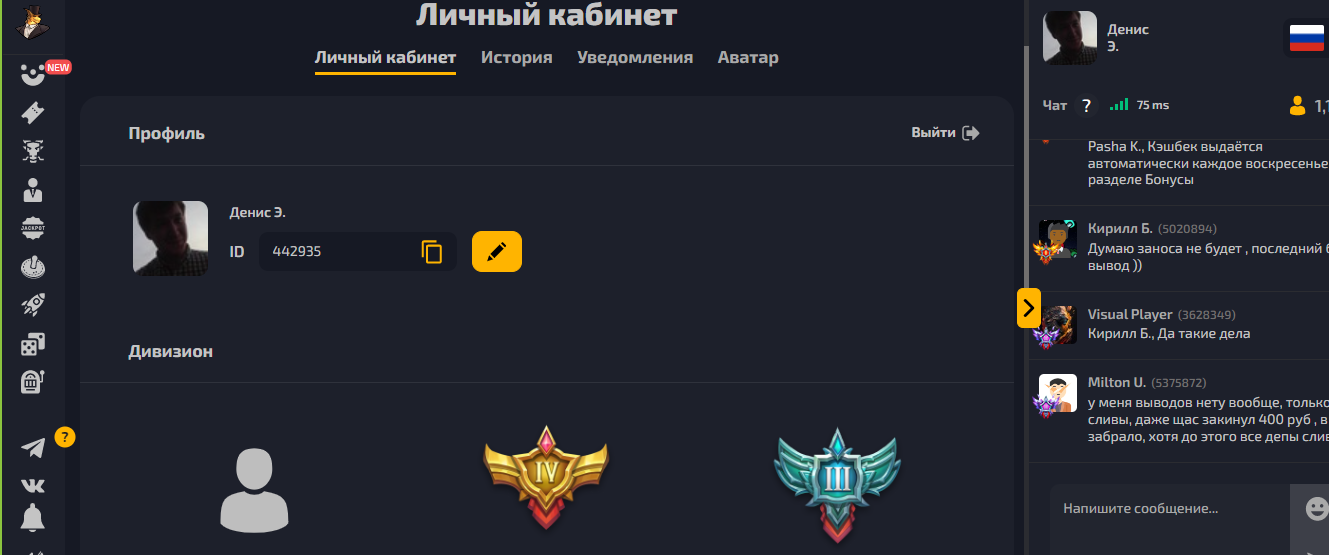Select the rocket game icon
Screen dimensions: 1329x555
(33, 306)
